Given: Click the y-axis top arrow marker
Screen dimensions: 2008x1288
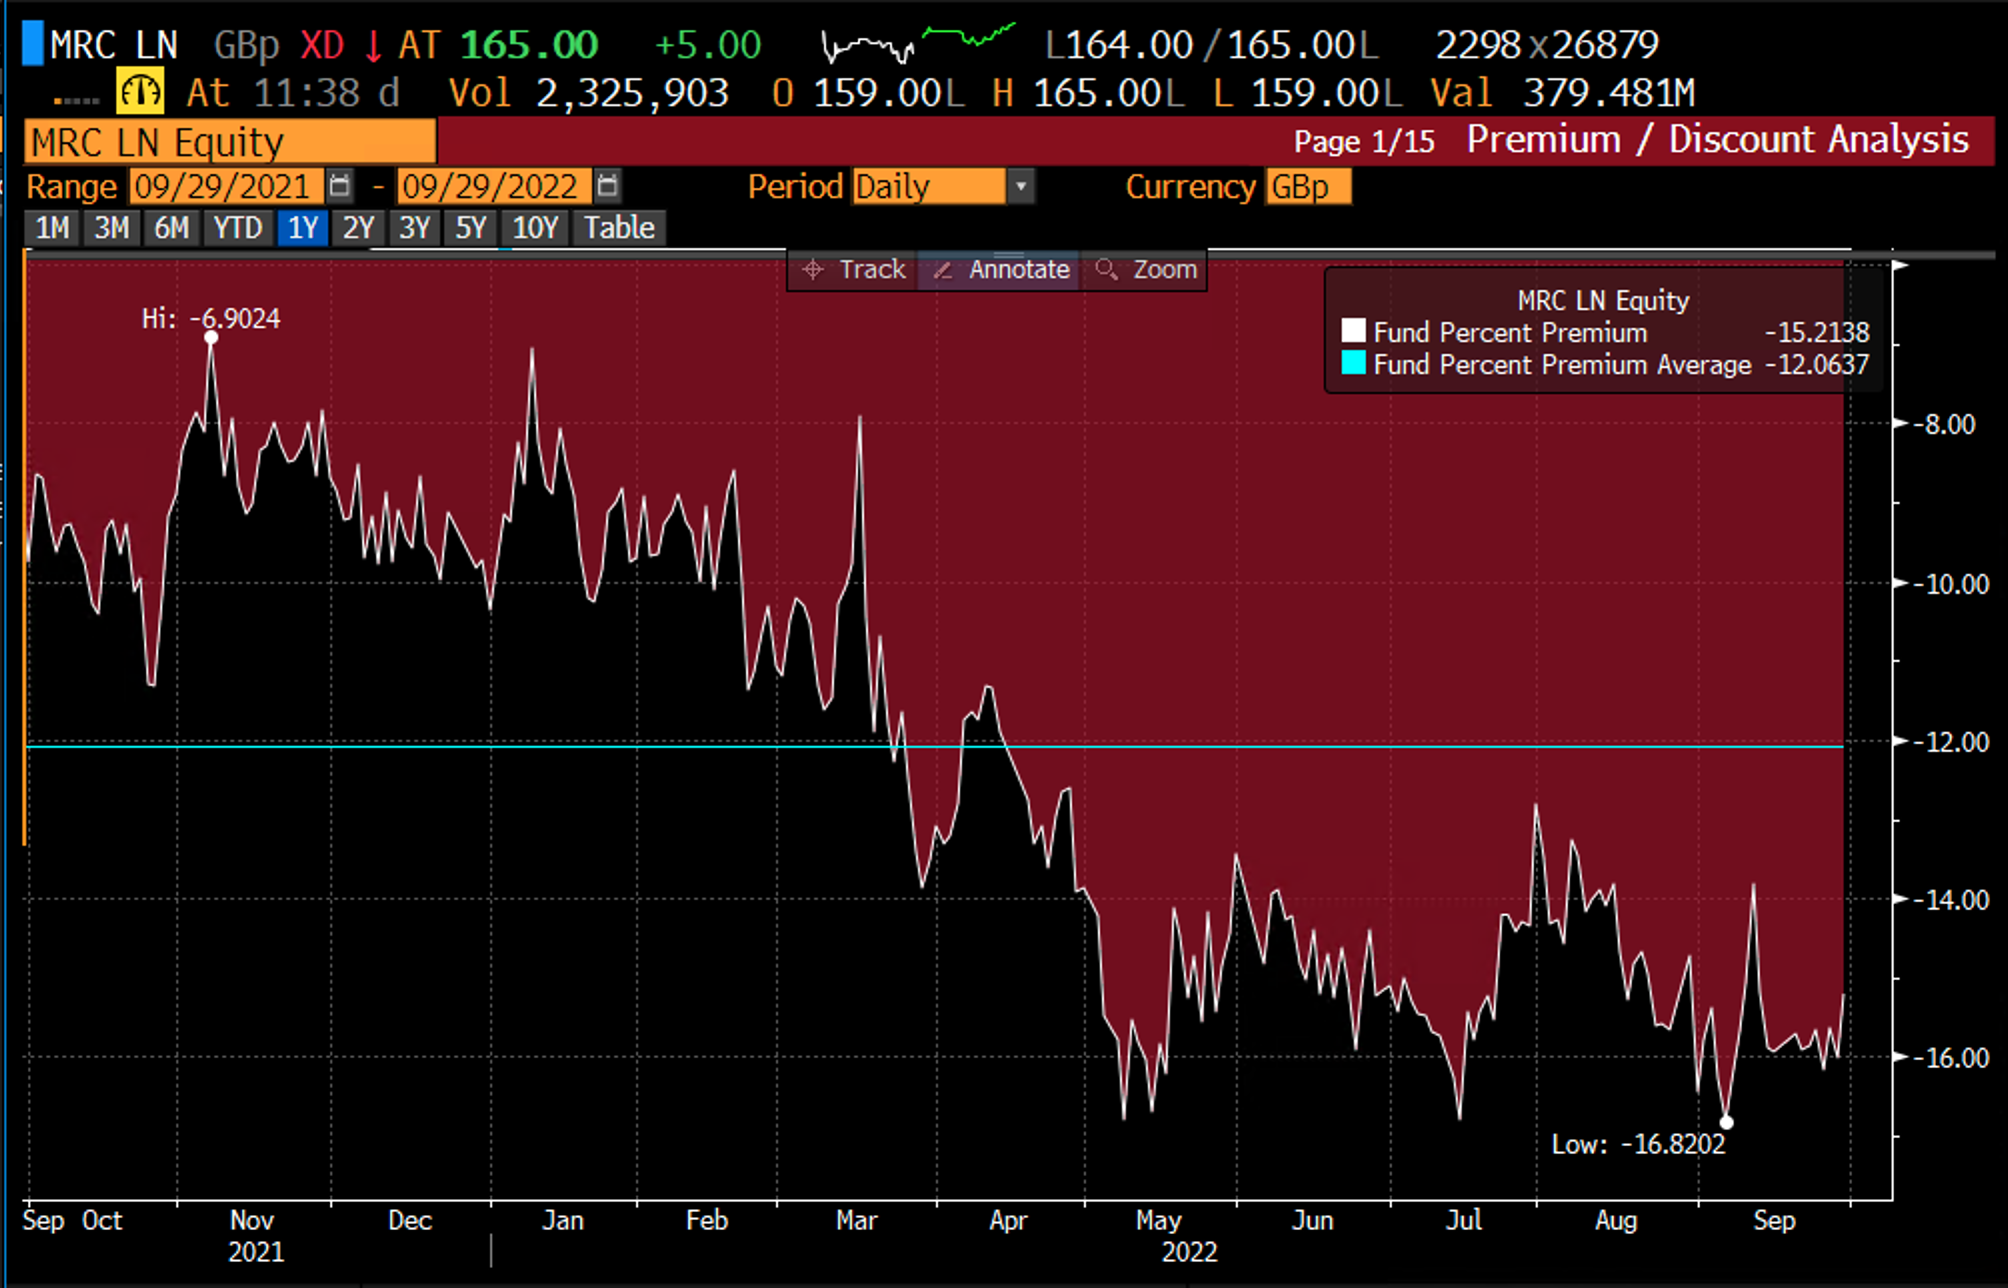Looking at the screenshot, I should point(1901,265).
